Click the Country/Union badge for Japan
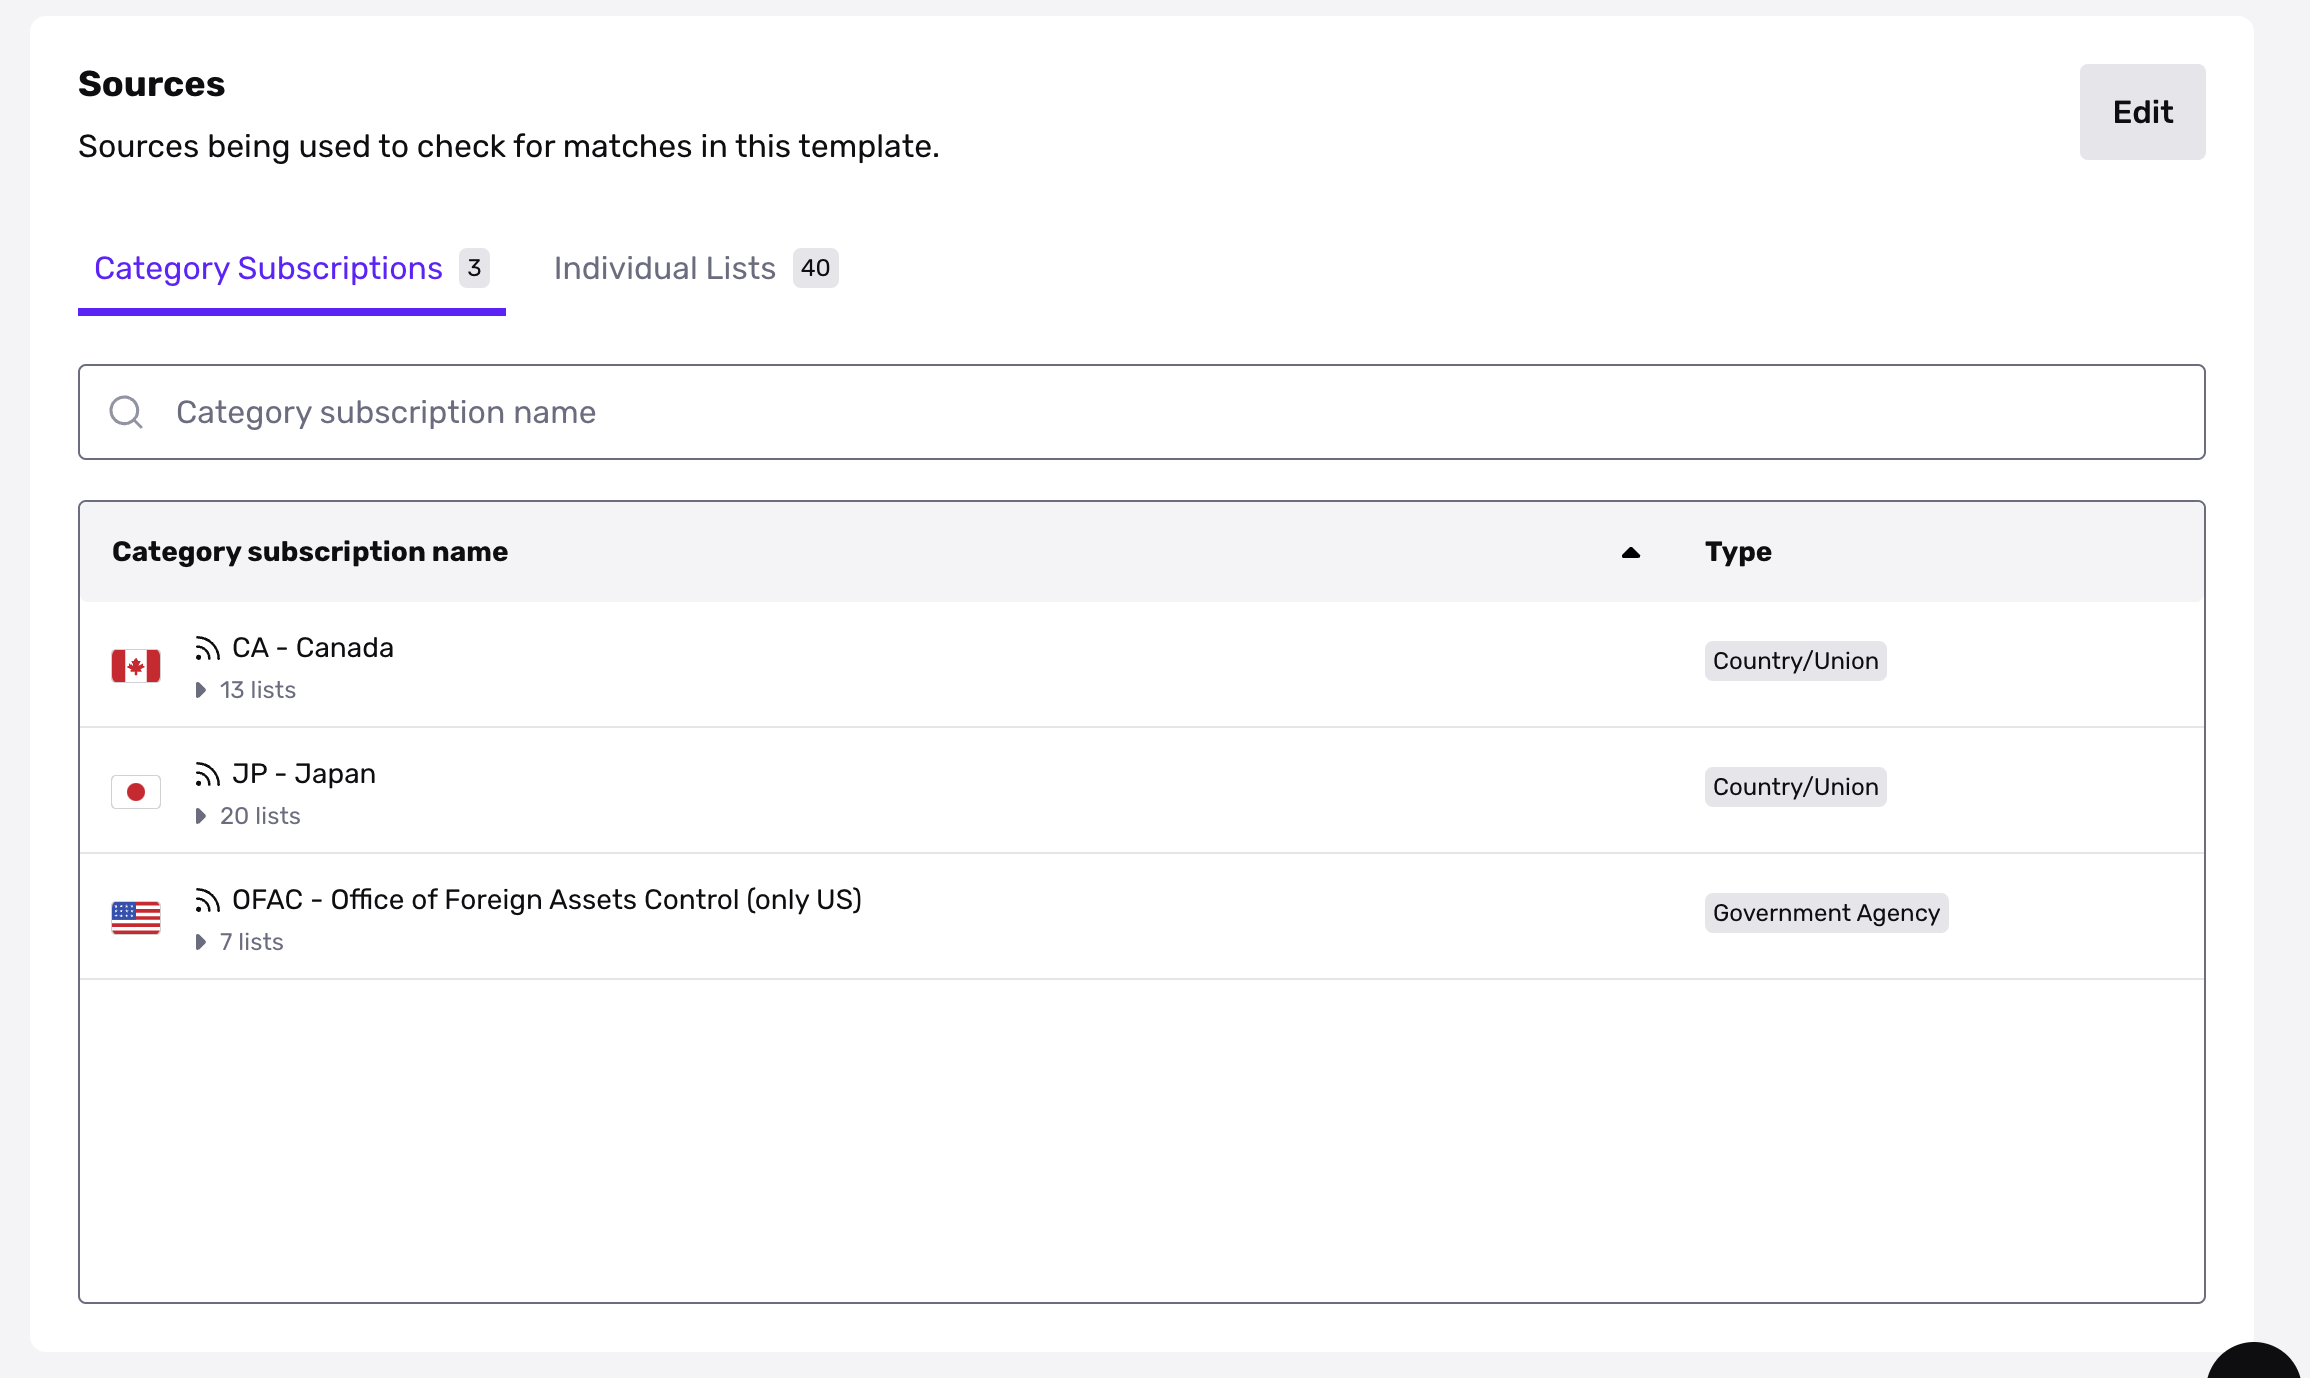Screen dimensions: 2310x1378 click(x=1795, y=786)
